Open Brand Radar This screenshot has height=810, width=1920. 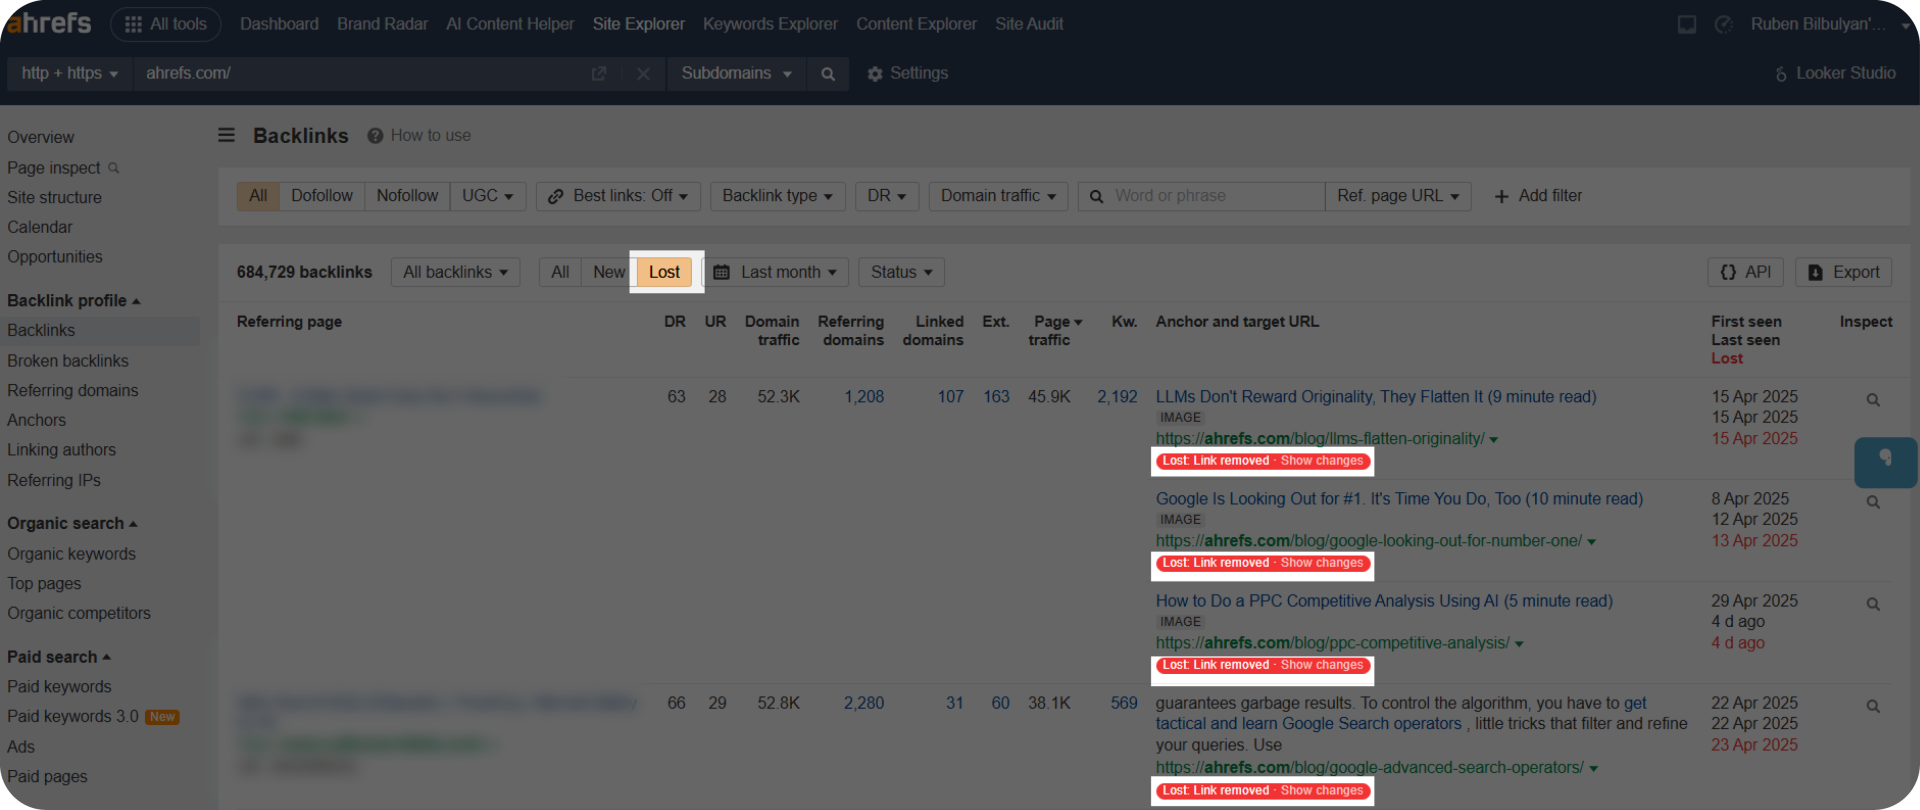[x=382, y=24]
